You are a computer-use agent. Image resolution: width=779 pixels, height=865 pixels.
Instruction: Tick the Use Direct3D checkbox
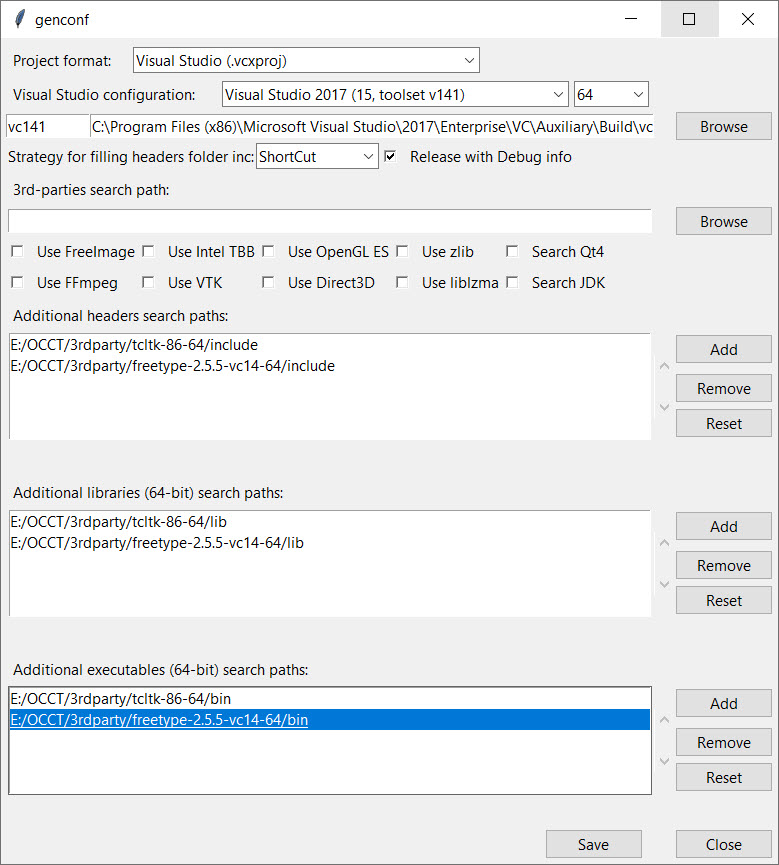(x=268, y=283)
